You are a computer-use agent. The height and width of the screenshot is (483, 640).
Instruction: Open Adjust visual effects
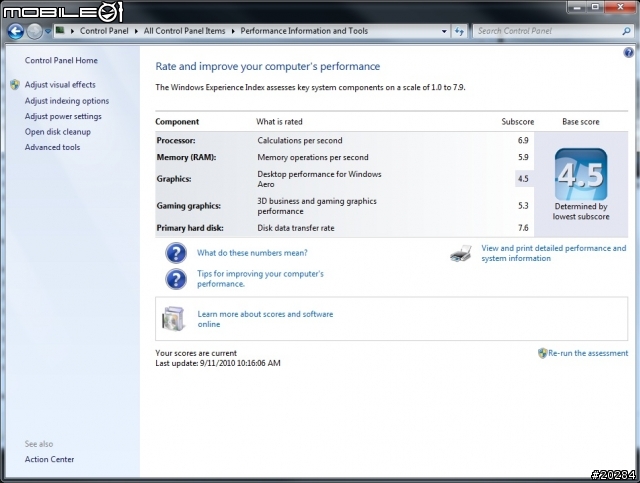[x=60, y=85]
